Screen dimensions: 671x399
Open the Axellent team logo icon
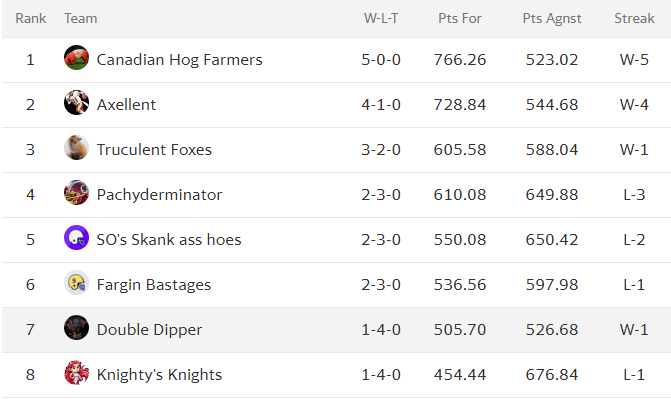[x=77, y=102]
